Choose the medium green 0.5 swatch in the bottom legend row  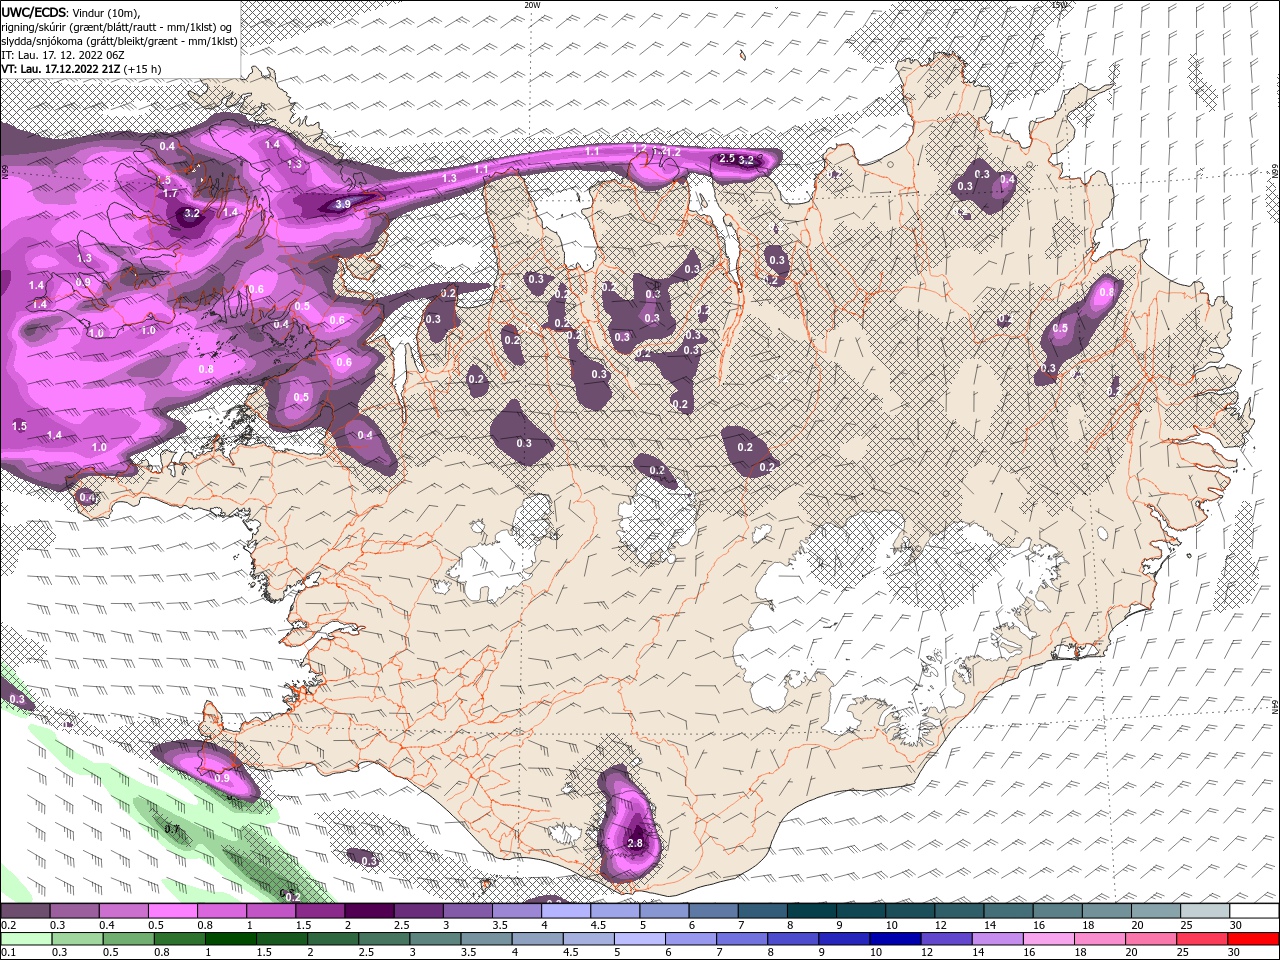[128, 939]
